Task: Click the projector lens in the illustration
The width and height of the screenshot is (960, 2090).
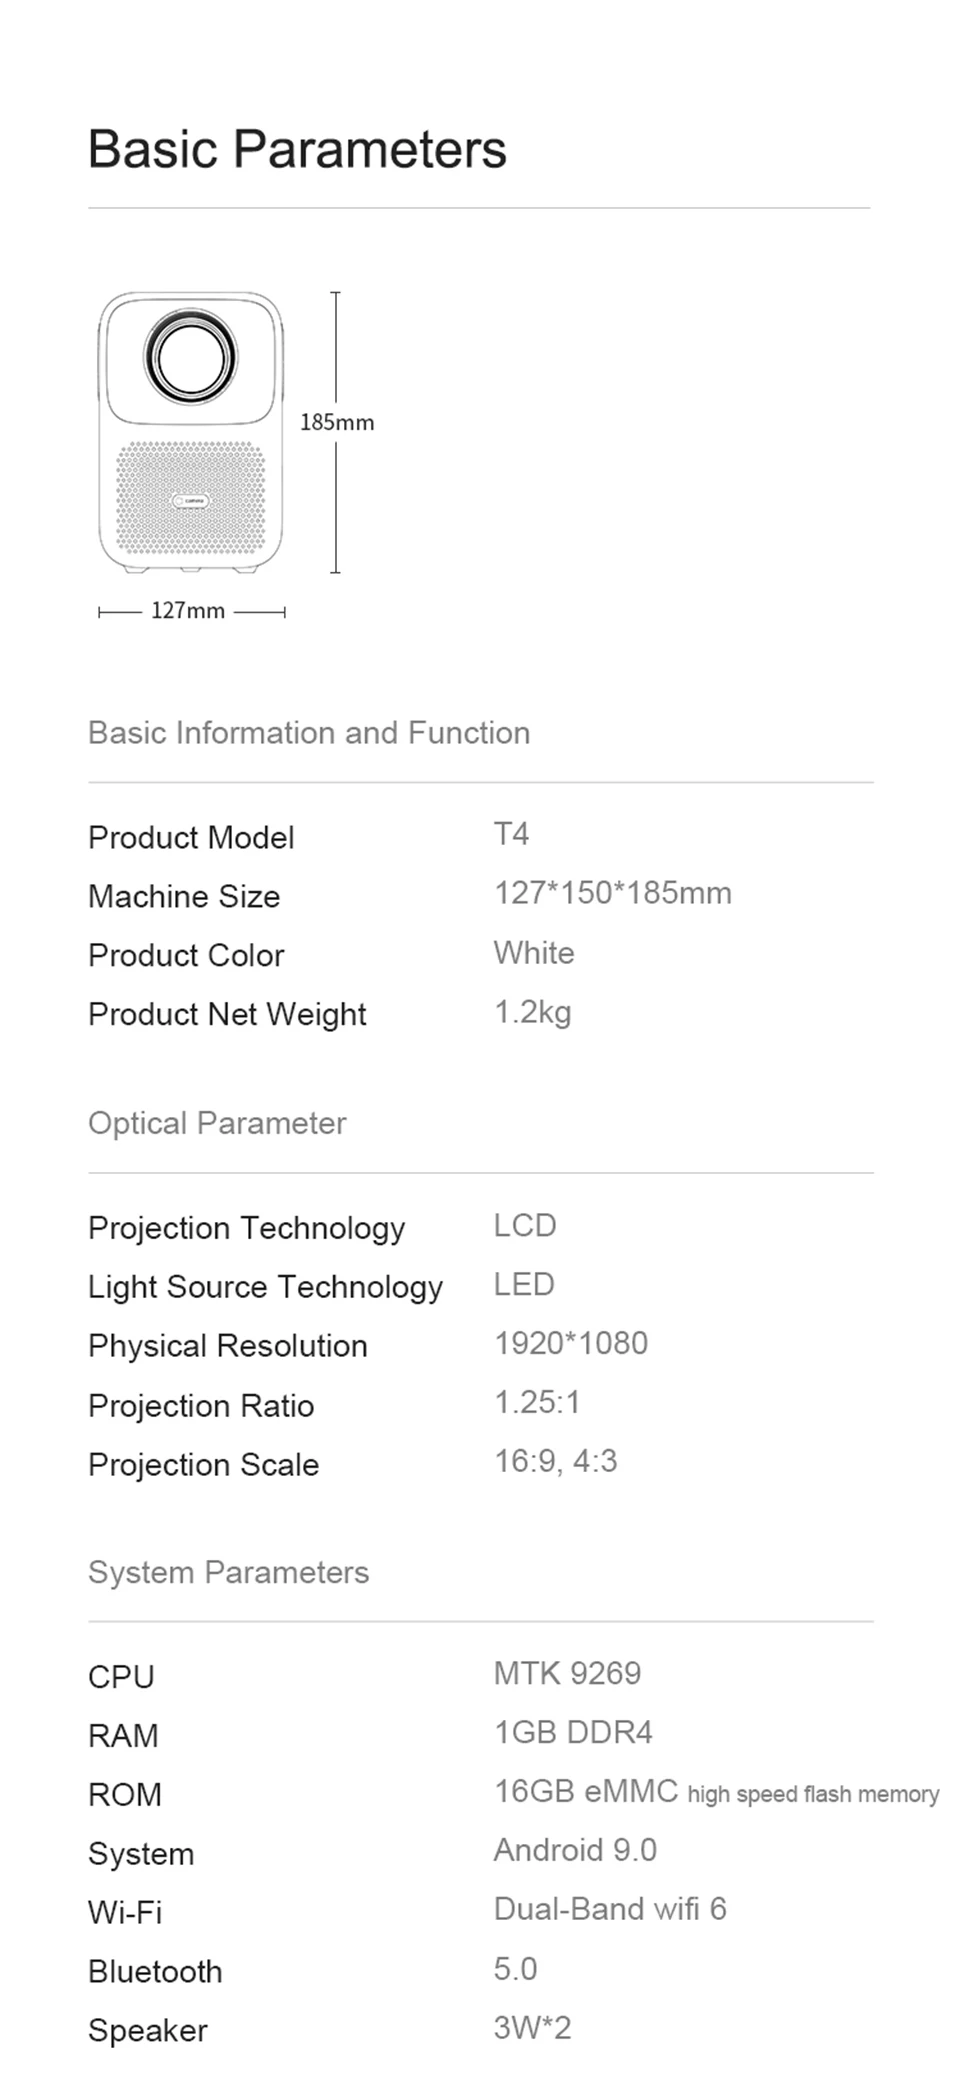Action: tap(190, 357)
